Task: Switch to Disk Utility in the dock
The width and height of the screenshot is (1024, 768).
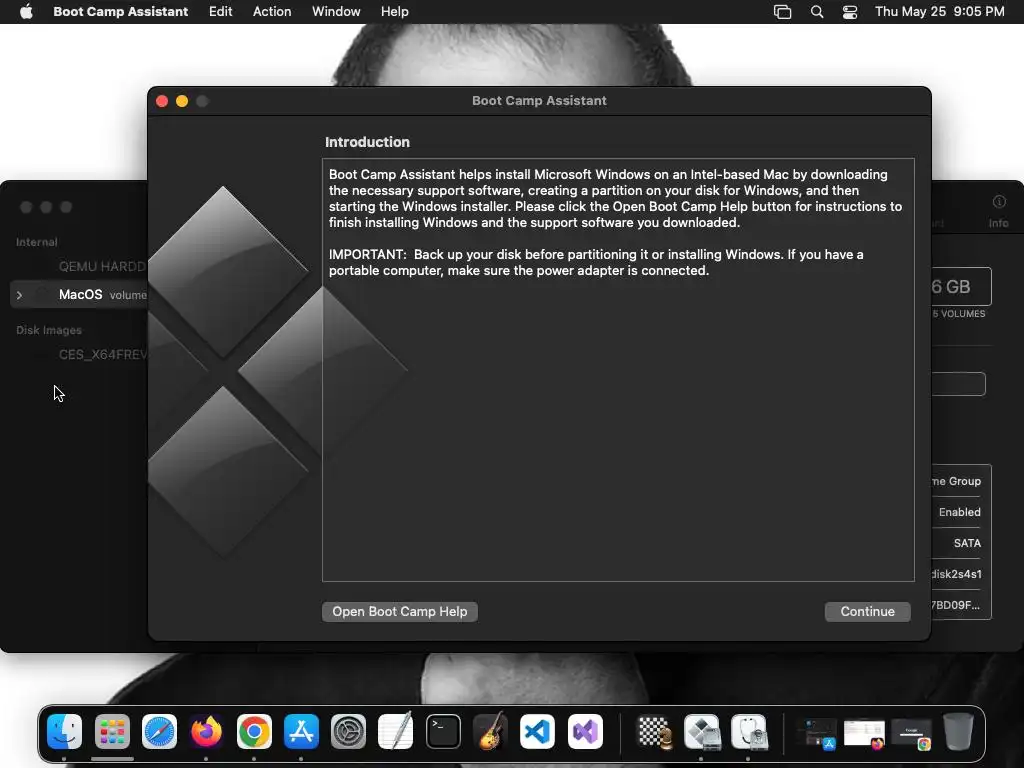Action: (x=749, y=731)
